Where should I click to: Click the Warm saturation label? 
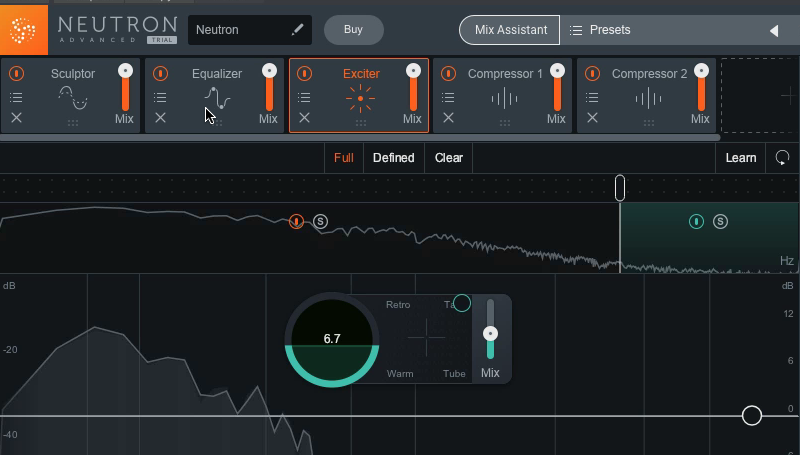click(x=400, y=374)
